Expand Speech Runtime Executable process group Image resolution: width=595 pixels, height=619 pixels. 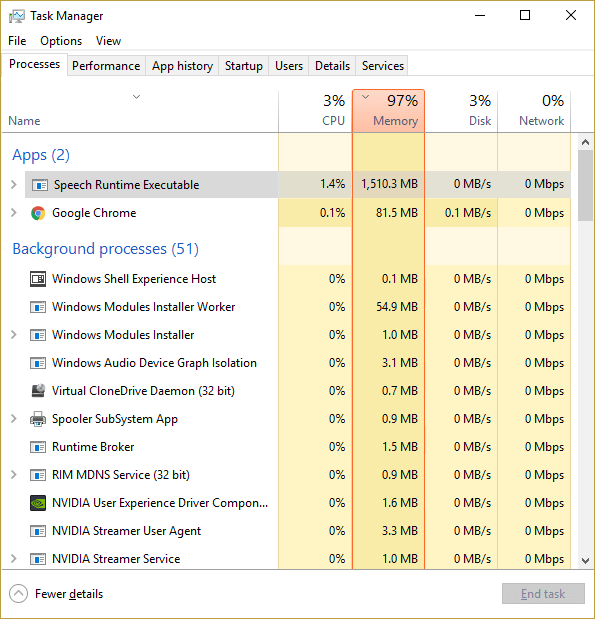tap(14, 184)
